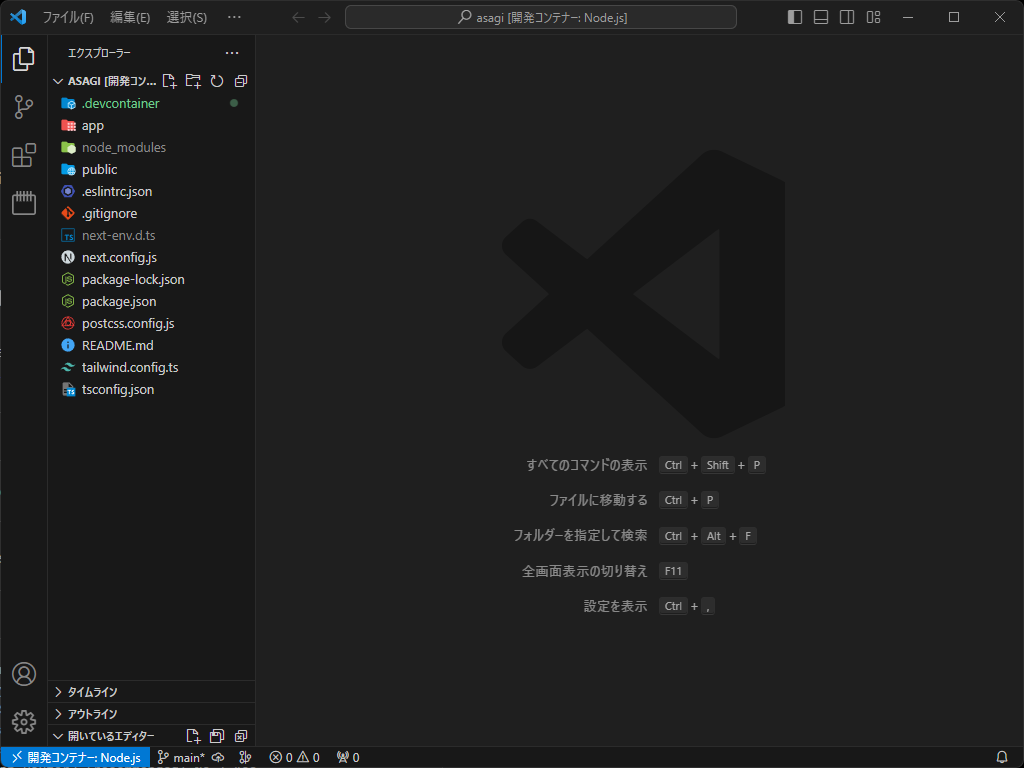Open the 選択(S) menu

[187, 18]
